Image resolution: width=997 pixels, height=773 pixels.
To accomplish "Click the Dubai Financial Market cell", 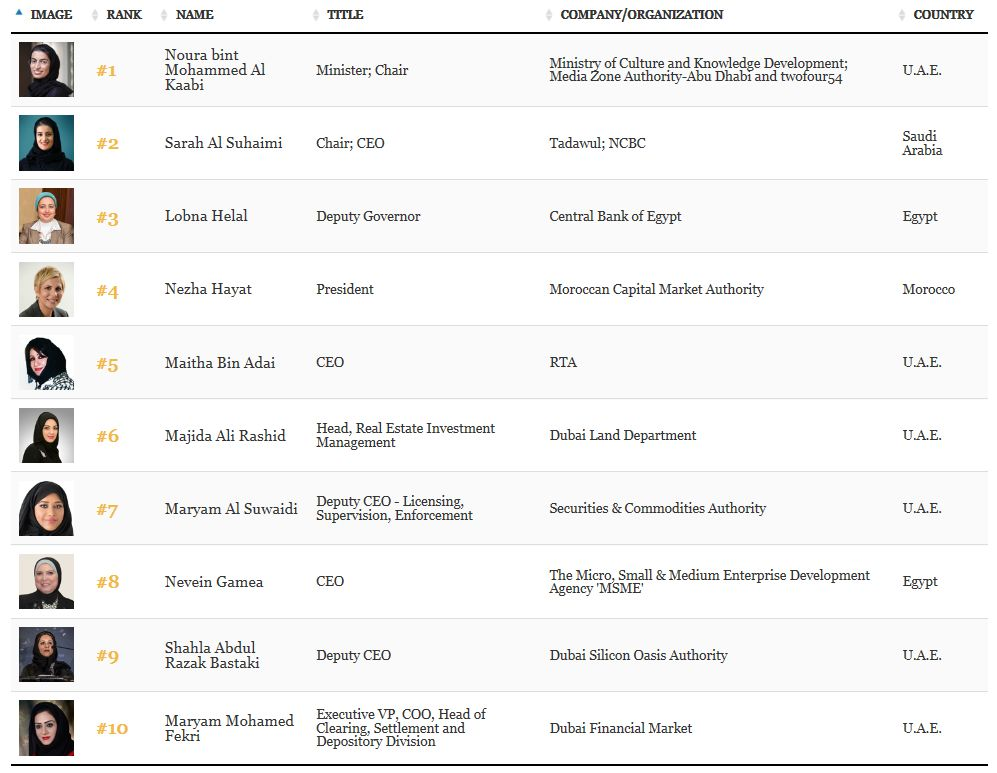I will click(x=621, y=728).
